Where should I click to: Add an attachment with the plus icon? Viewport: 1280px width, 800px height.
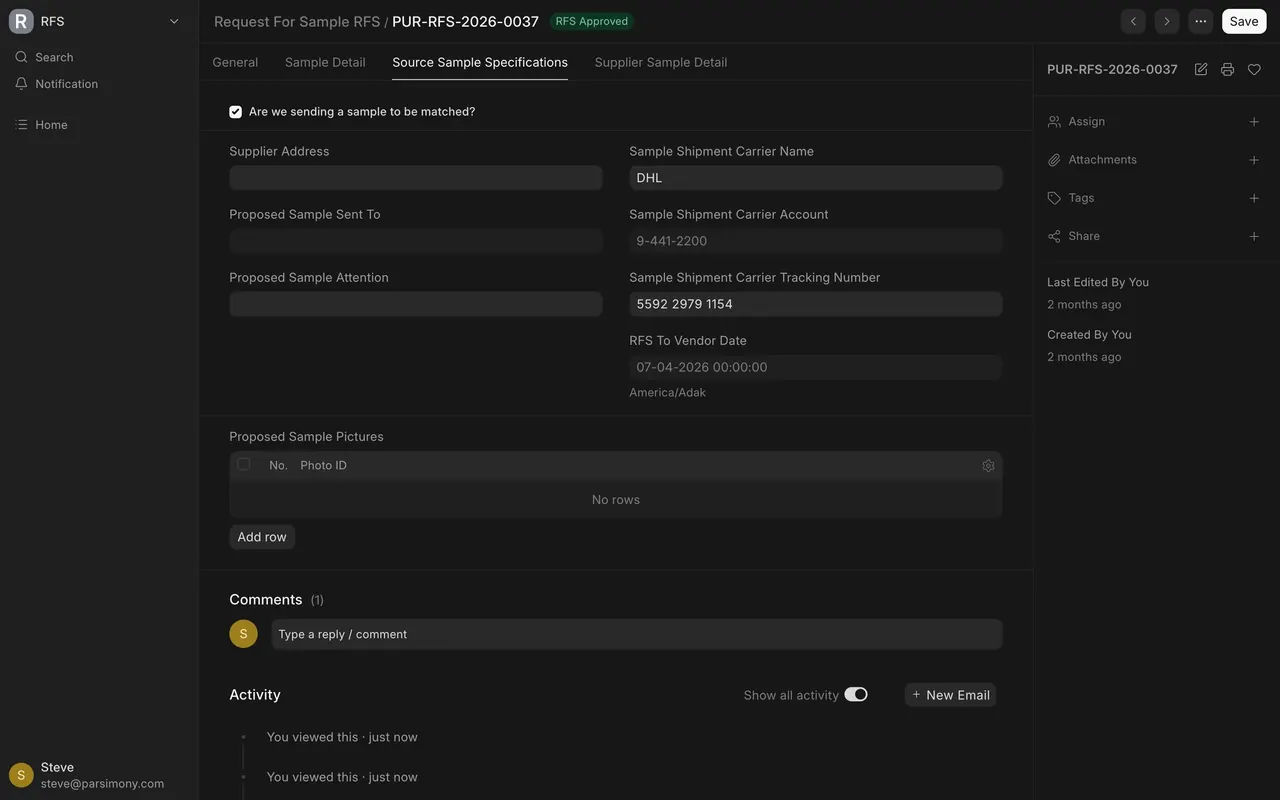[x=1254, y=160]
